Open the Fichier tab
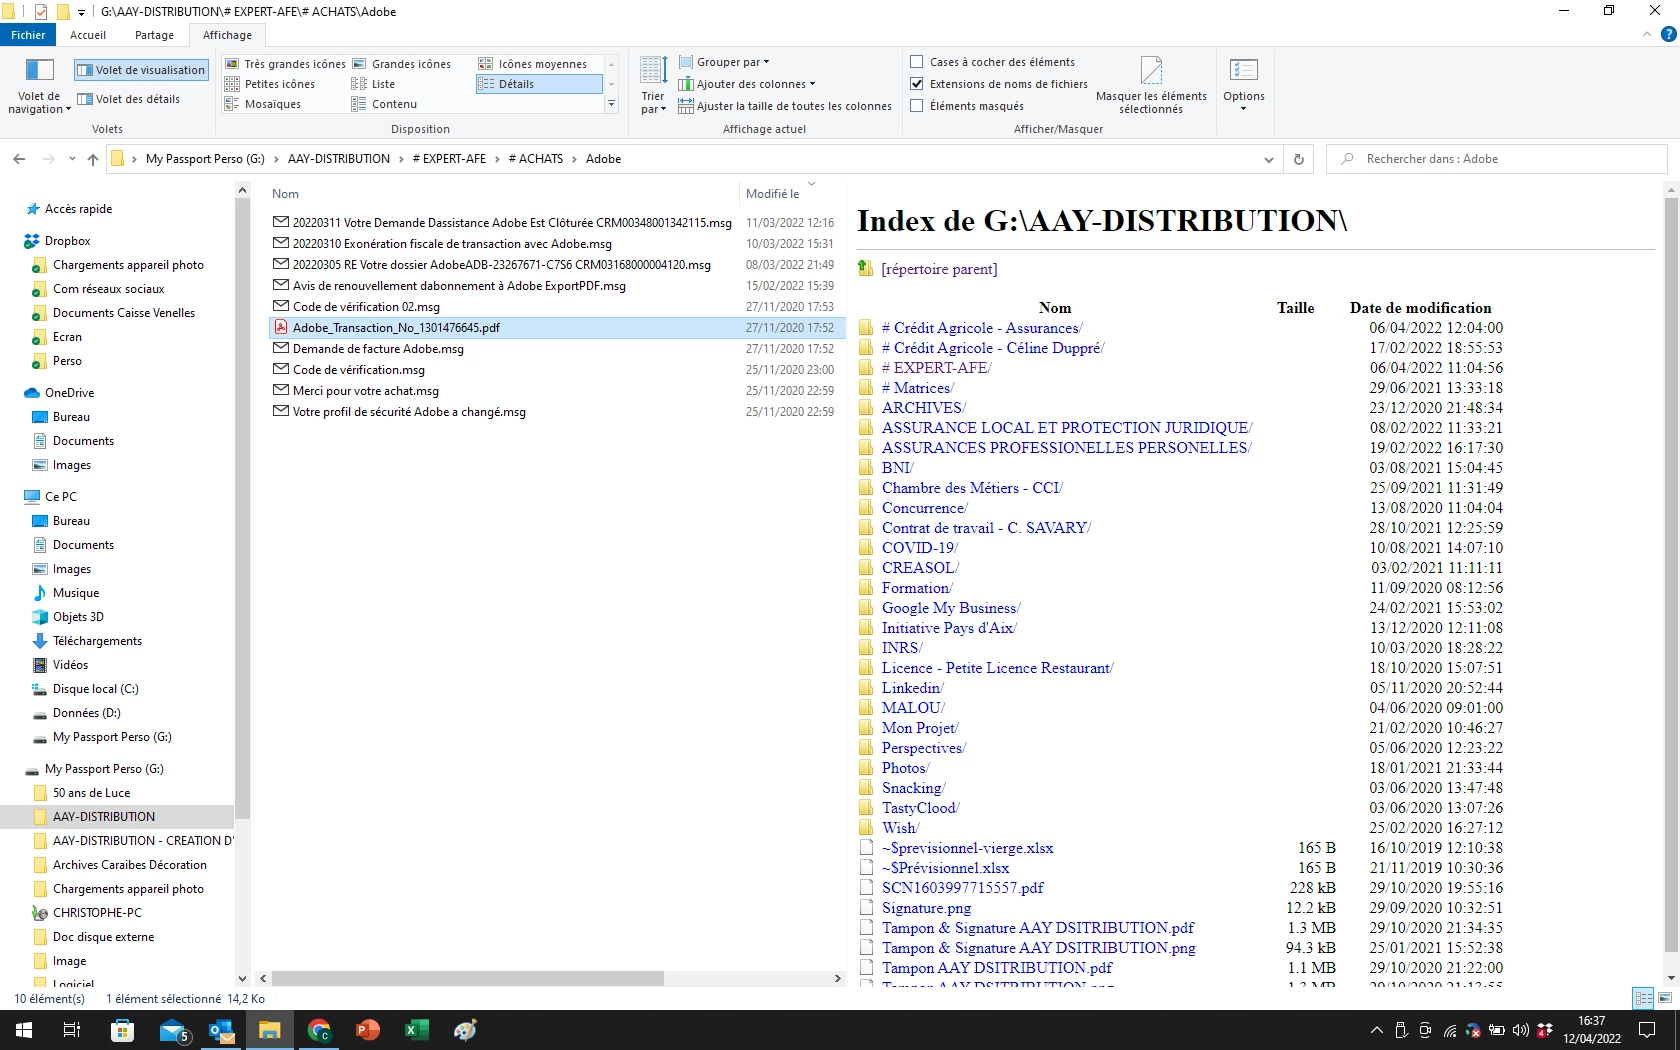Image resolution: width=1680 pixels, height=1050 pixels. [28, 35]
